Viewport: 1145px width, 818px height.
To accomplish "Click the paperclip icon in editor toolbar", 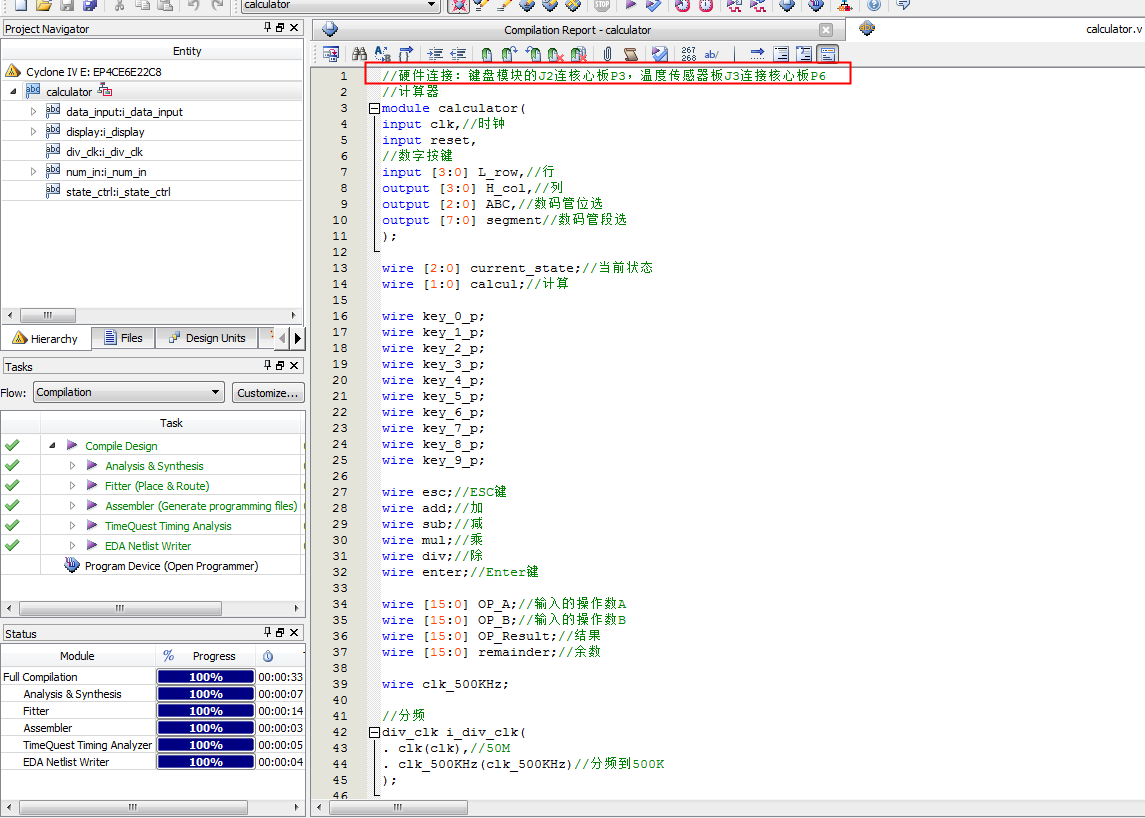I will (x=607, y=54).
